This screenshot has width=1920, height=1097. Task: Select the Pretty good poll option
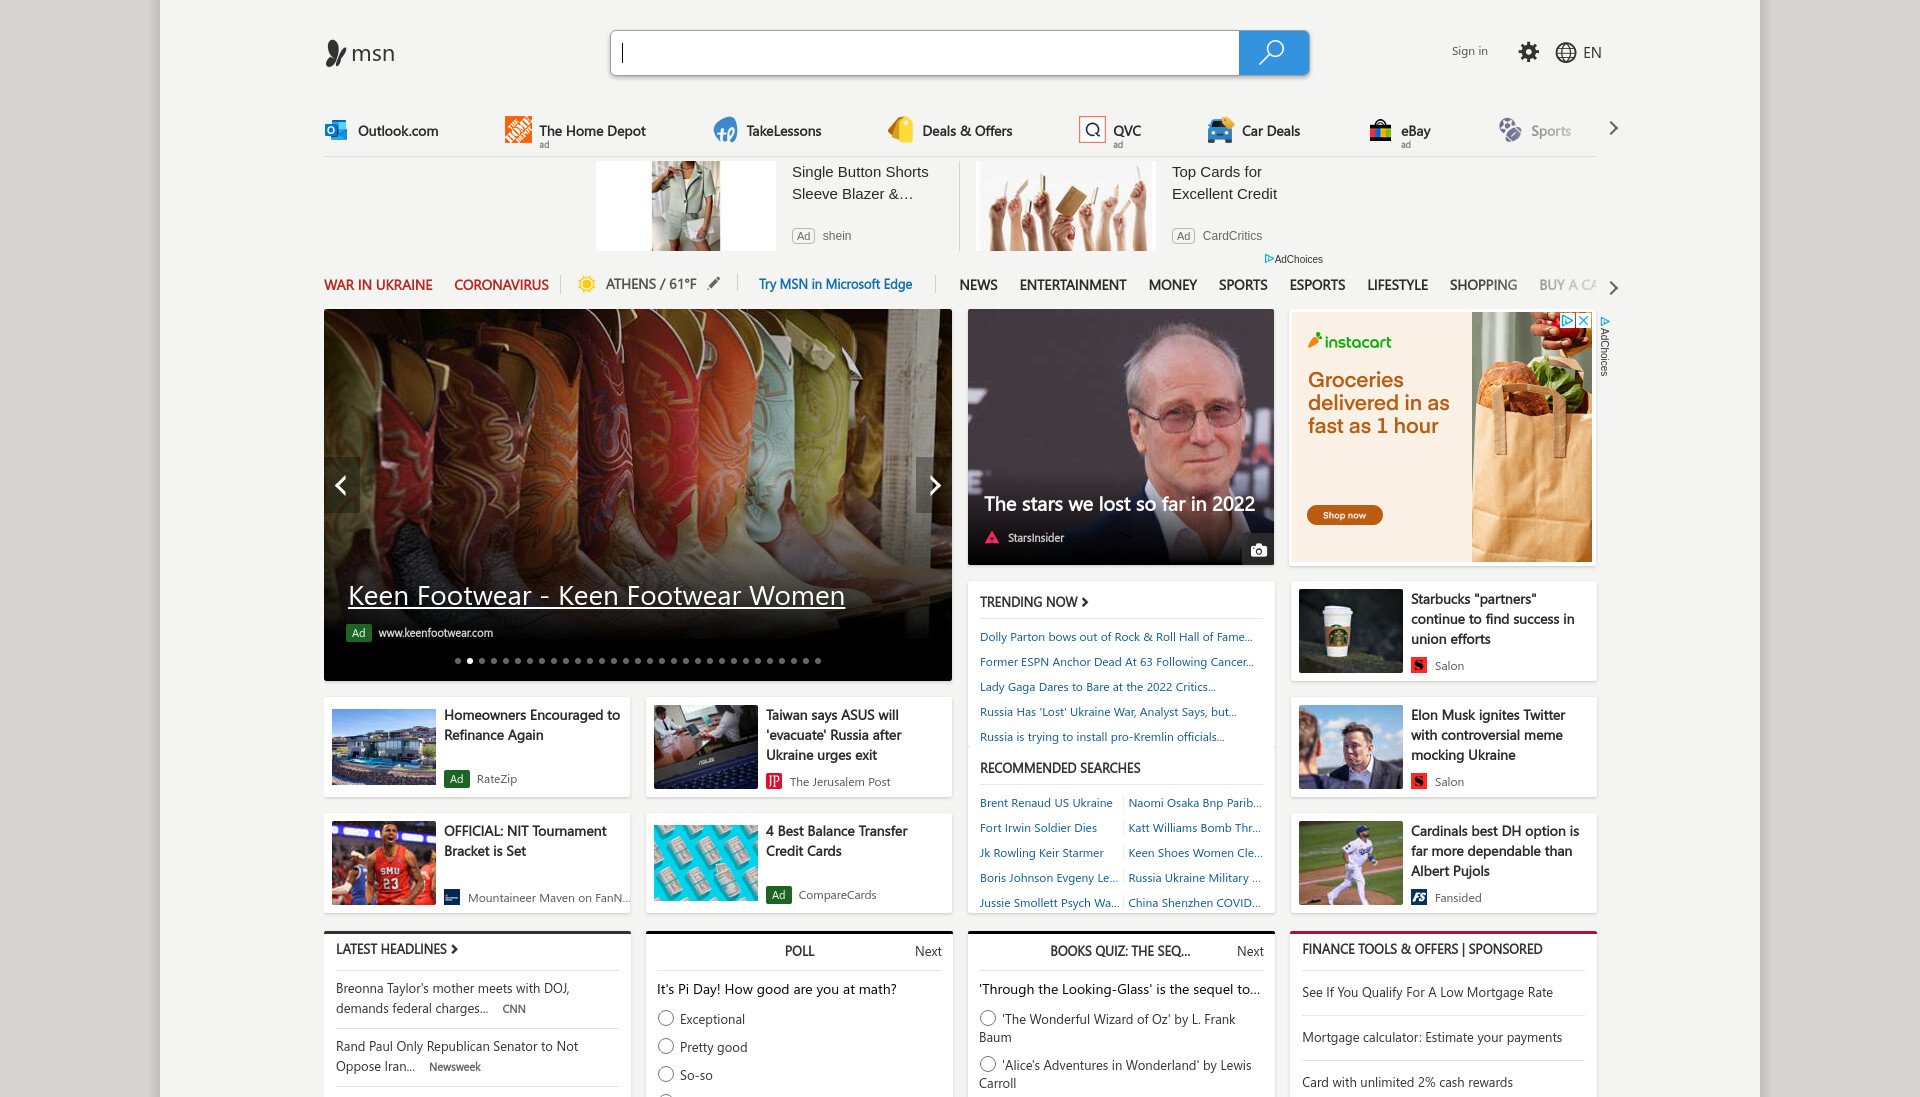coord(666,1046)
